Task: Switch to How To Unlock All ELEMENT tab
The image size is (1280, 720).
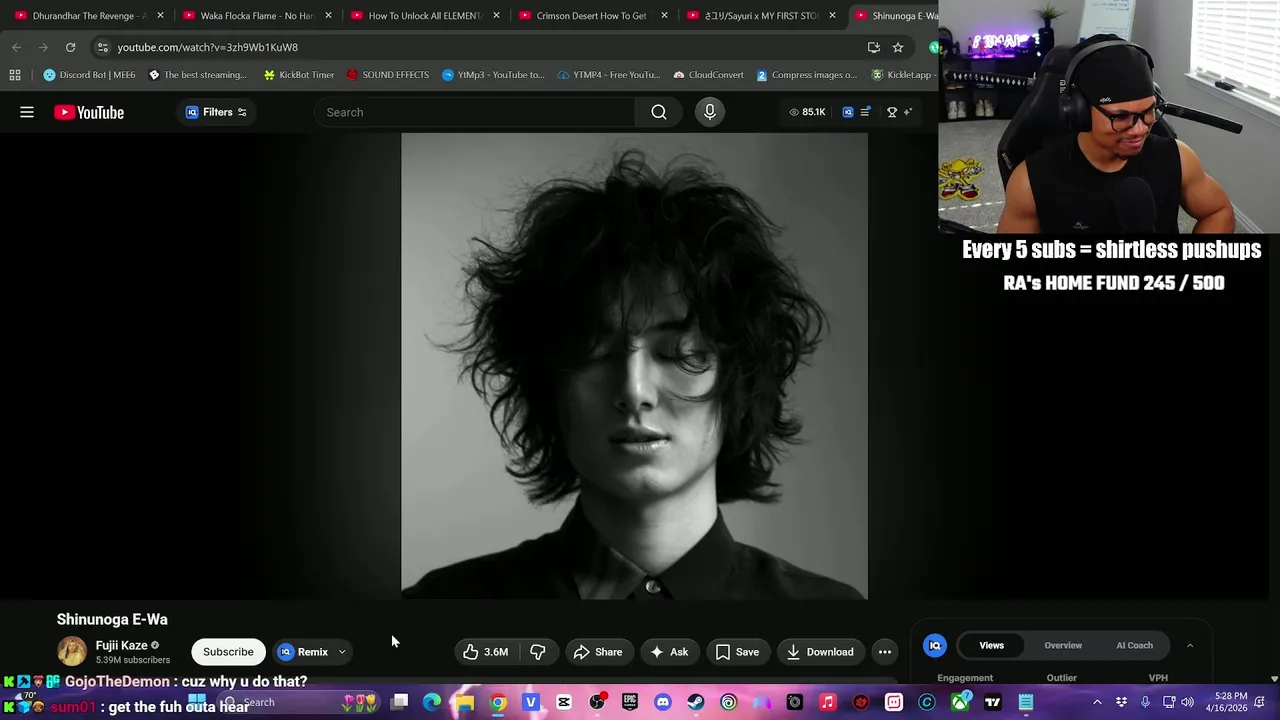Action: [424, 16]
